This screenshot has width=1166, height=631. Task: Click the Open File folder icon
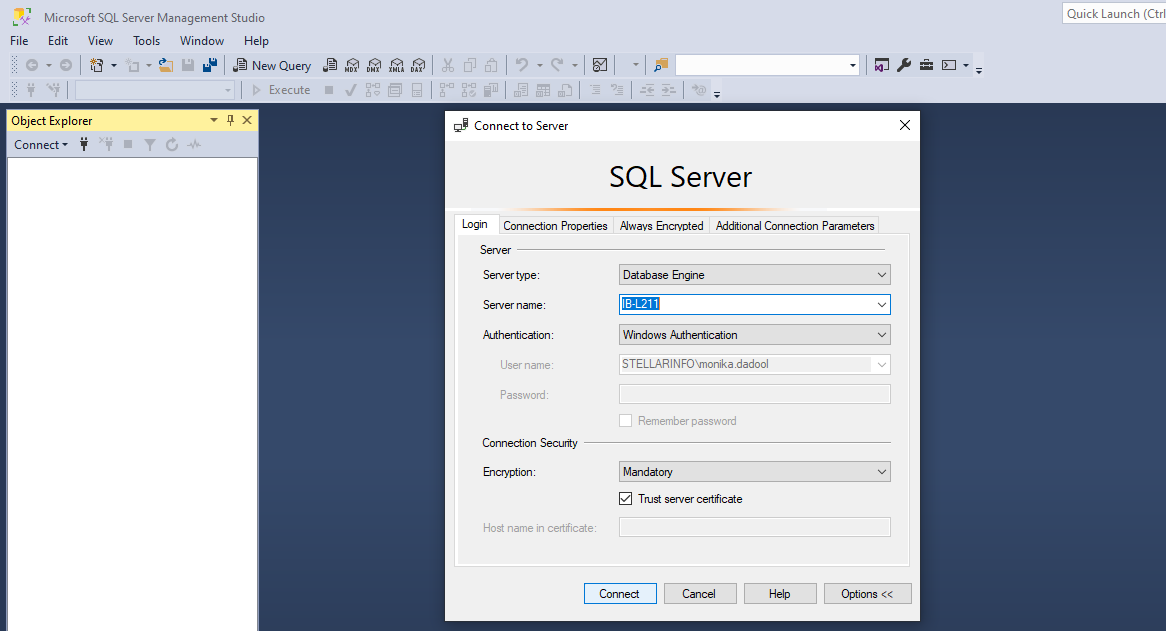click(166, 65)
